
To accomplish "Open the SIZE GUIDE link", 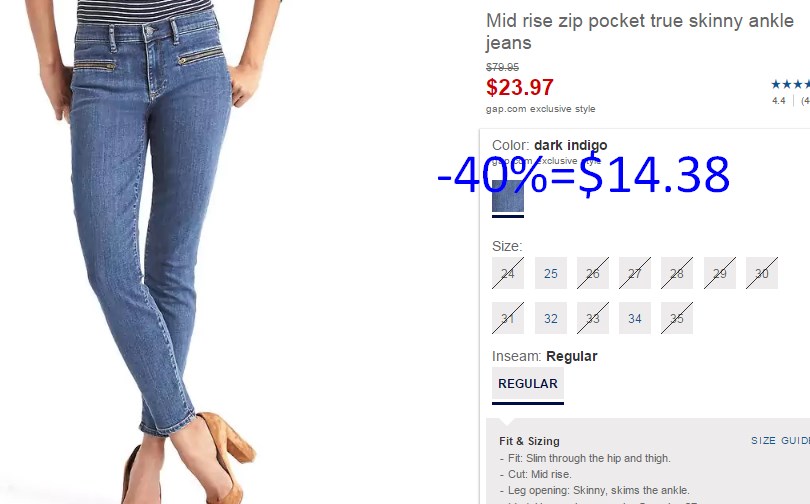I will coord(780,440).
